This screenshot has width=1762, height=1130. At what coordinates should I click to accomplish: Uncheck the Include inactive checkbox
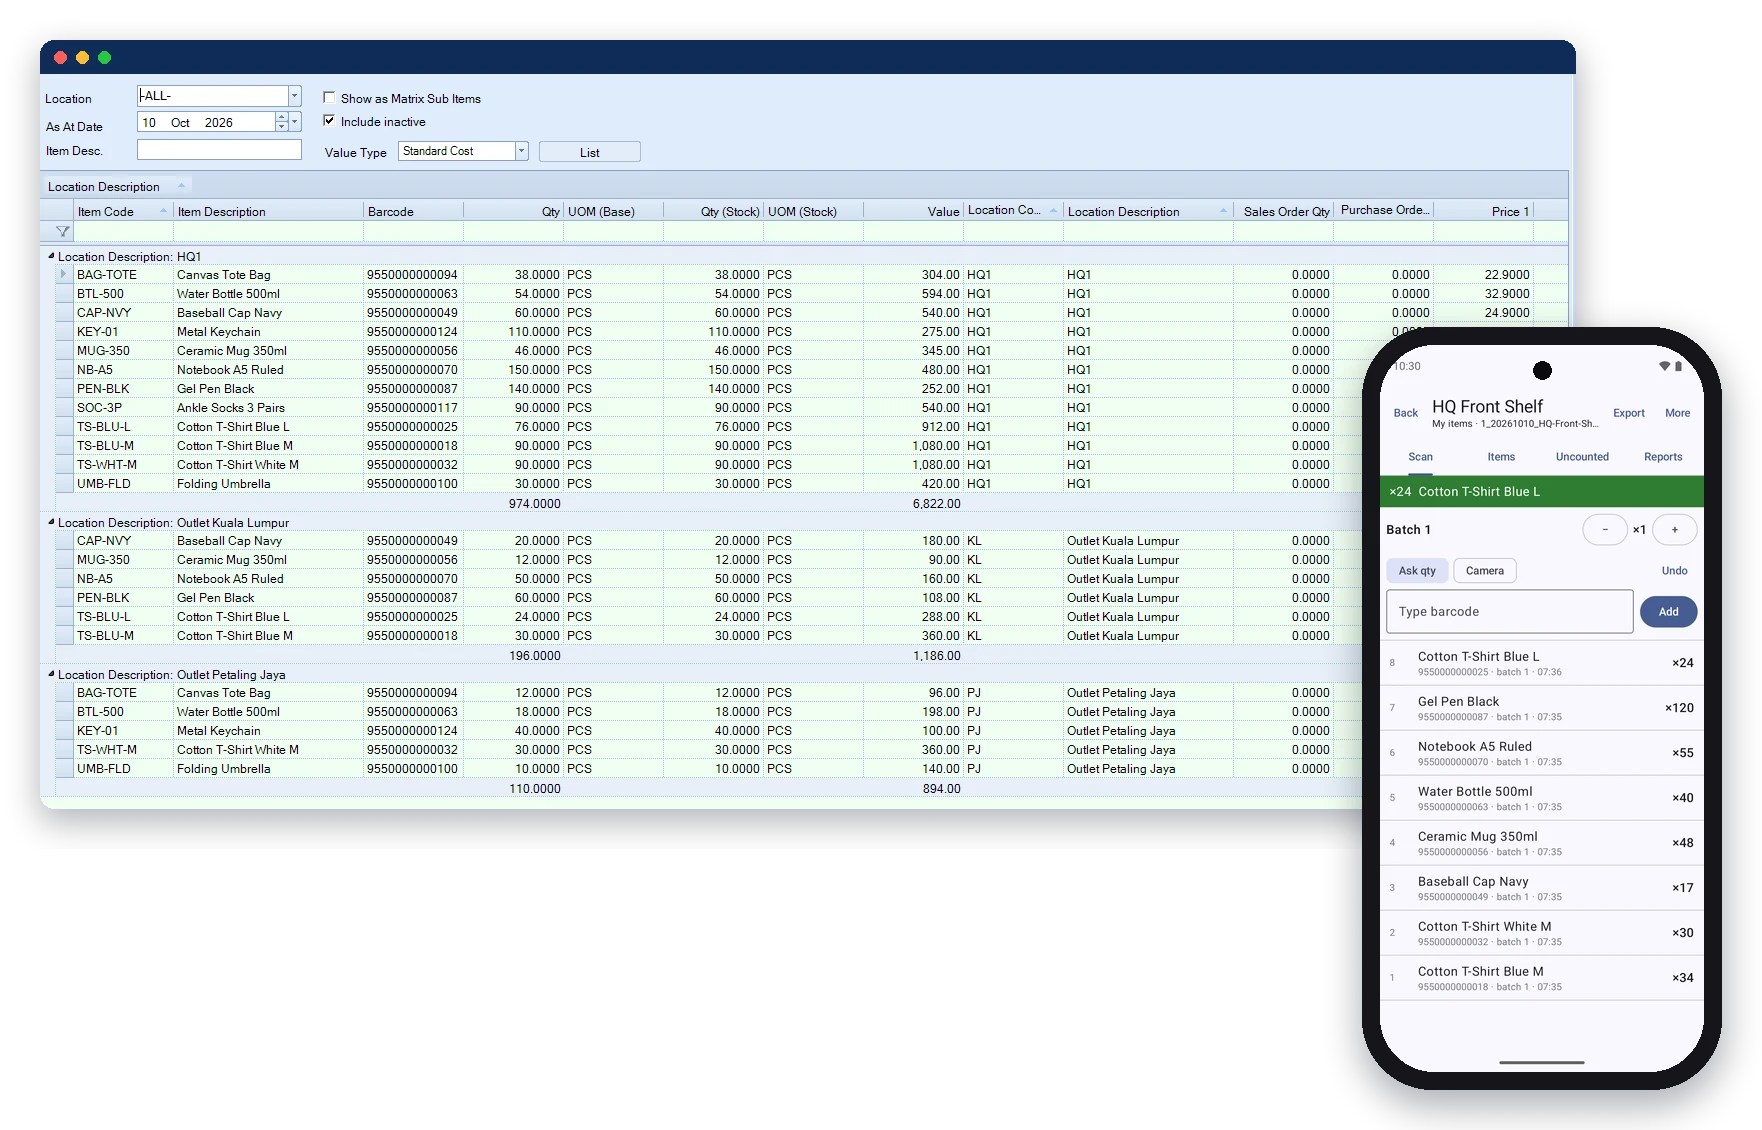pyautogui.click(x=329, y=121)
